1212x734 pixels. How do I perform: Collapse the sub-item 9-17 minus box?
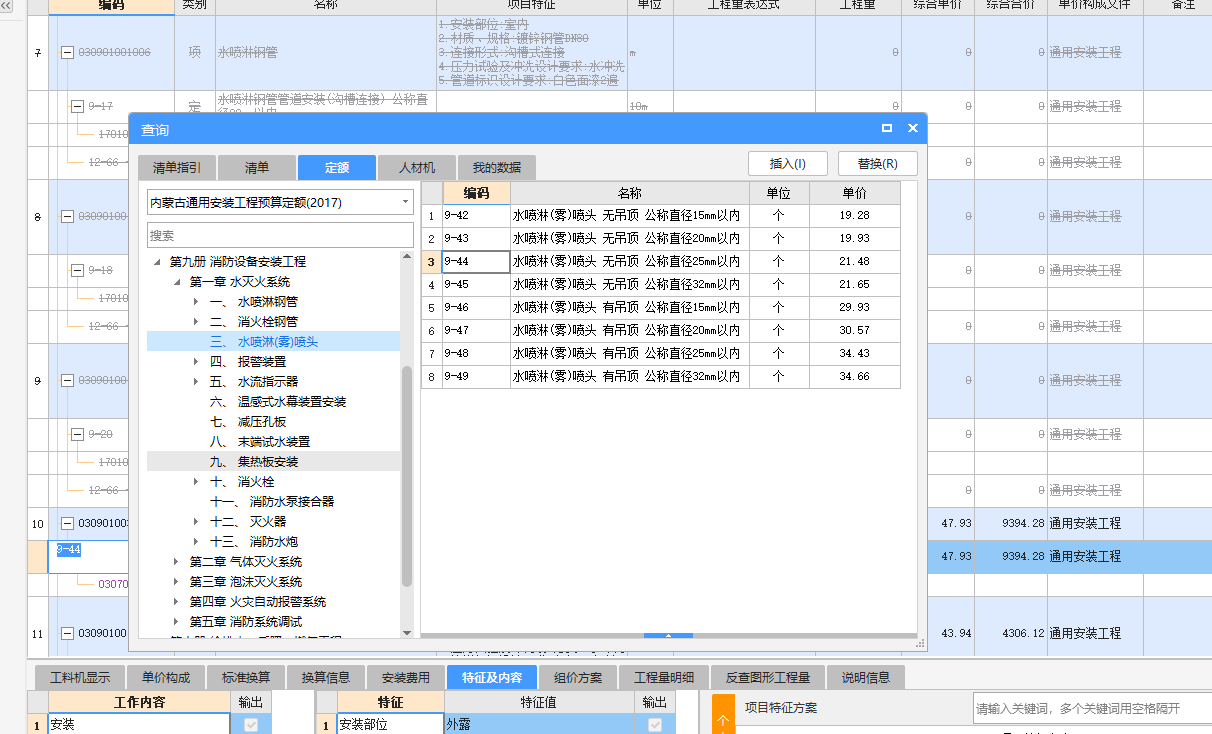[x=77, y=105]
